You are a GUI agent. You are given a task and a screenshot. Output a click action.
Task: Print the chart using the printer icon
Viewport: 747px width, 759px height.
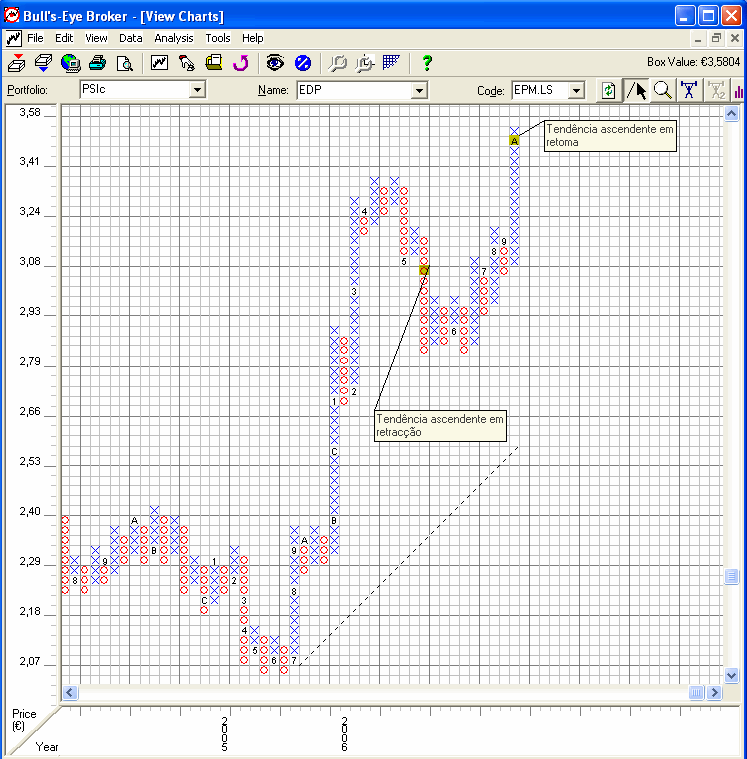coord(98,63)
